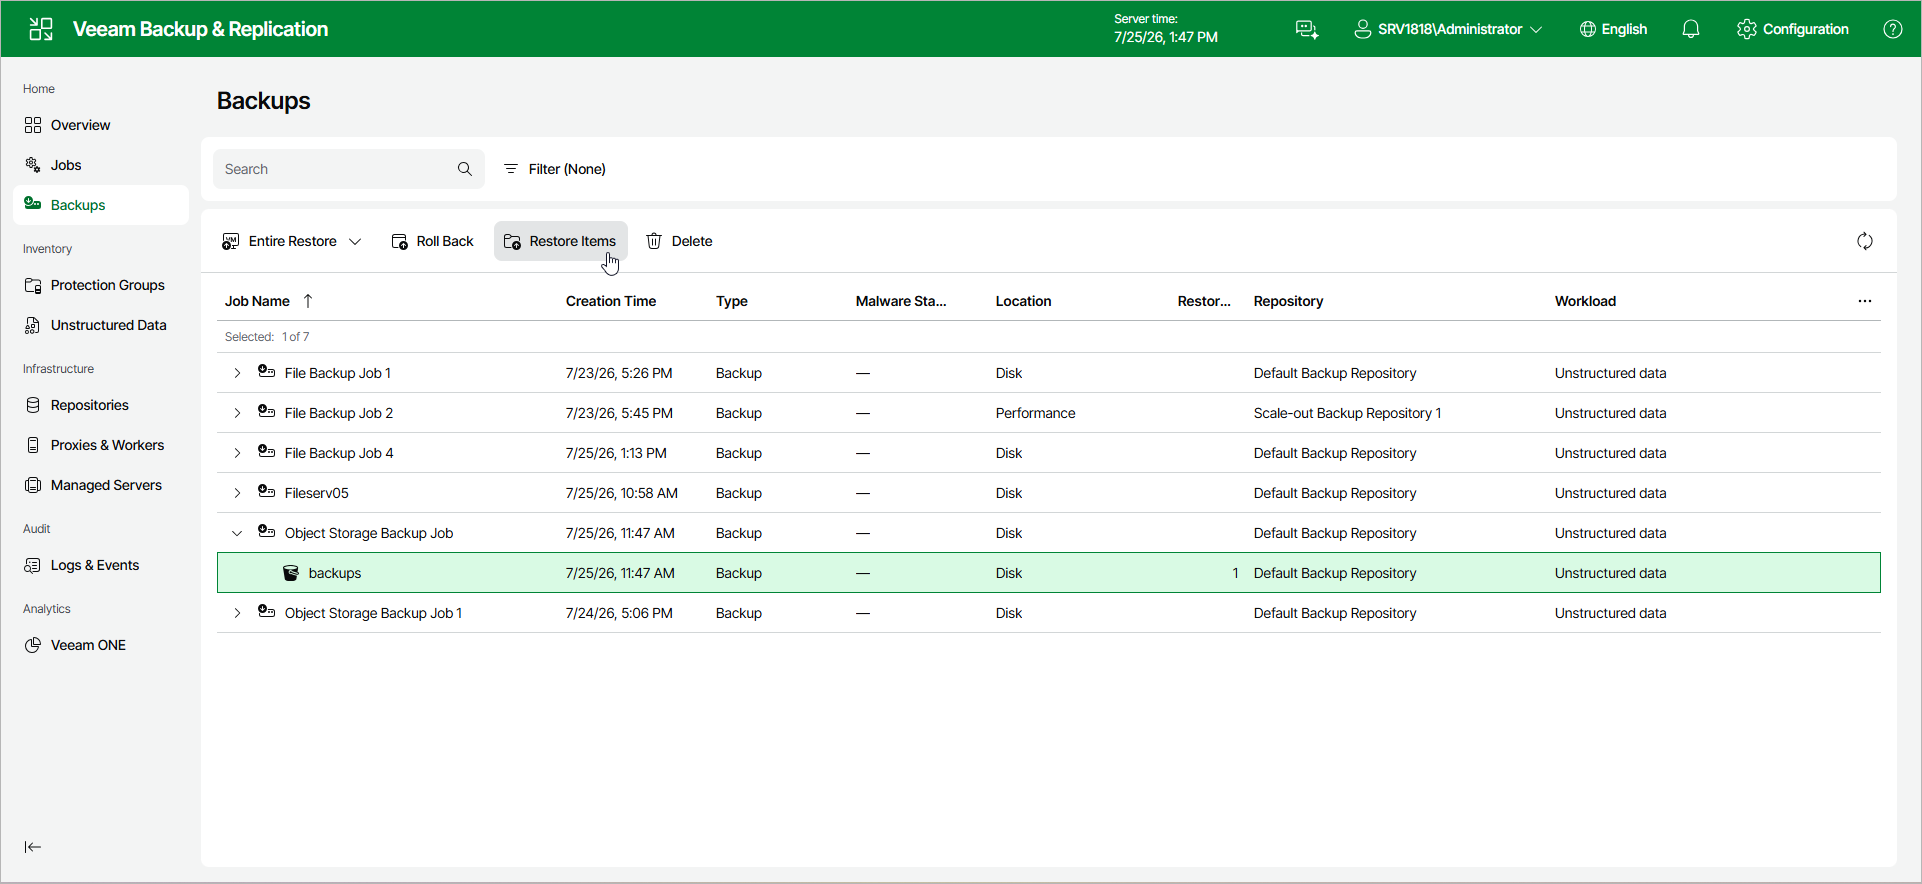1922x884 pixels.
Task: Click the refresh icon in the toolbar
Action: [x=1865, y=241]
